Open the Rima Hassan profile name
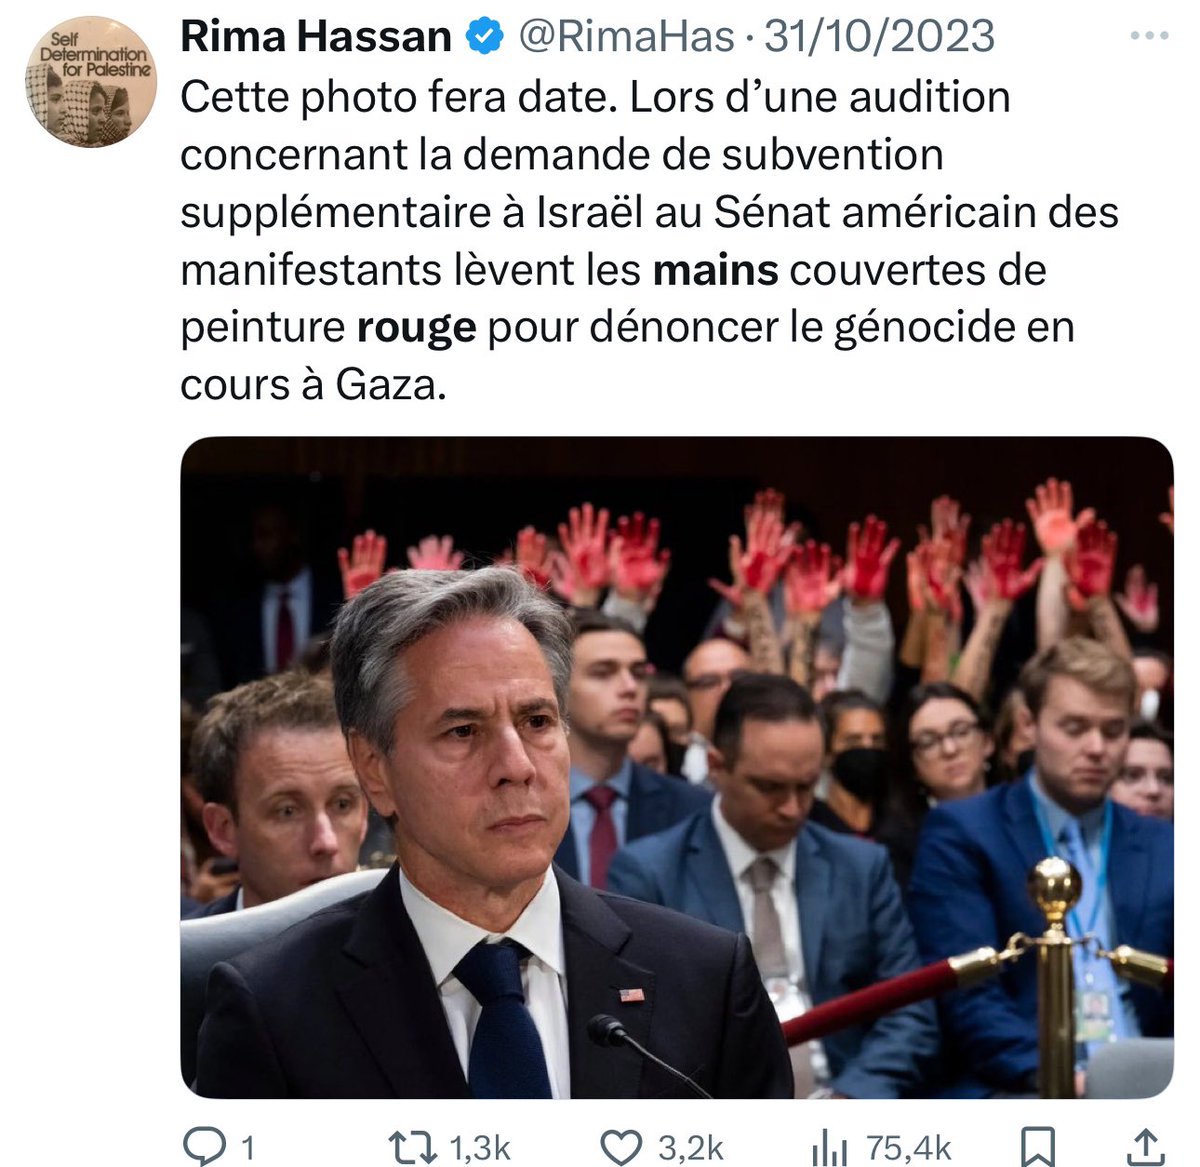The width and height of the screenshot is (1200, 1167). click(x=316, y=37)
